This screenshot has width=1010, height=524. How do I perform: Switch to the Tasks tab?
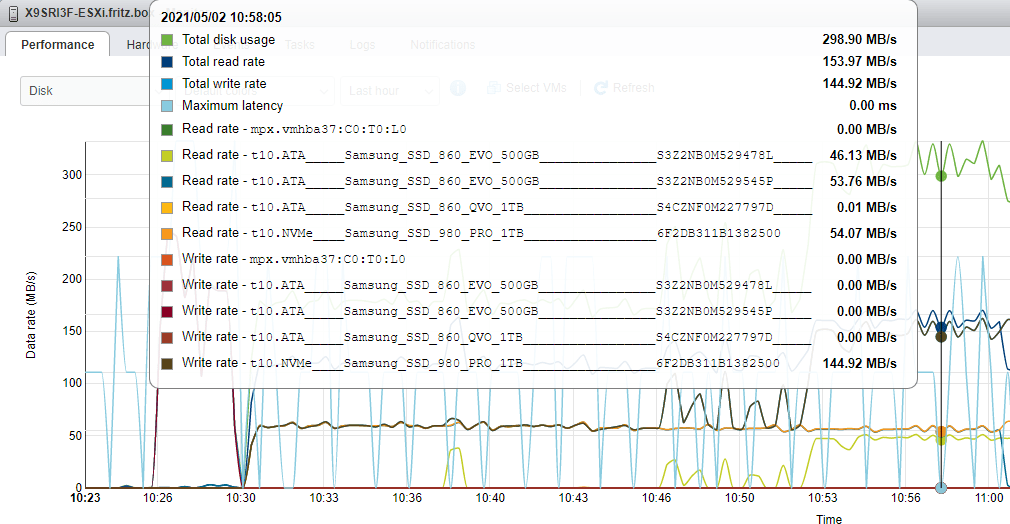300,44
